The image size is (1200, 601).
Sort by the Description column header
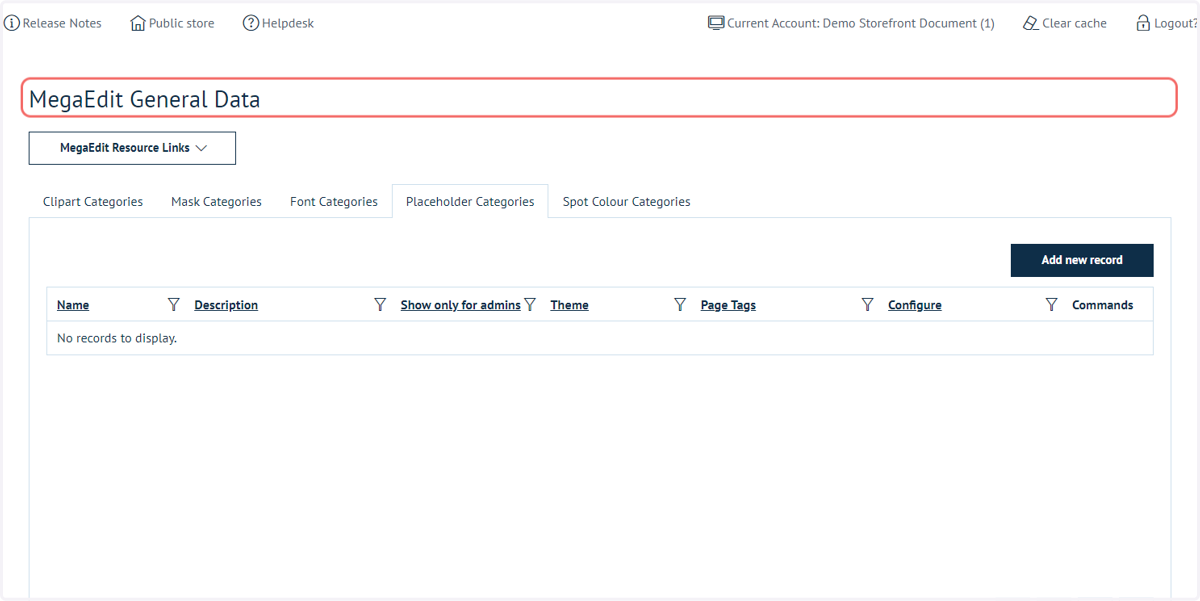pos(226,305)
